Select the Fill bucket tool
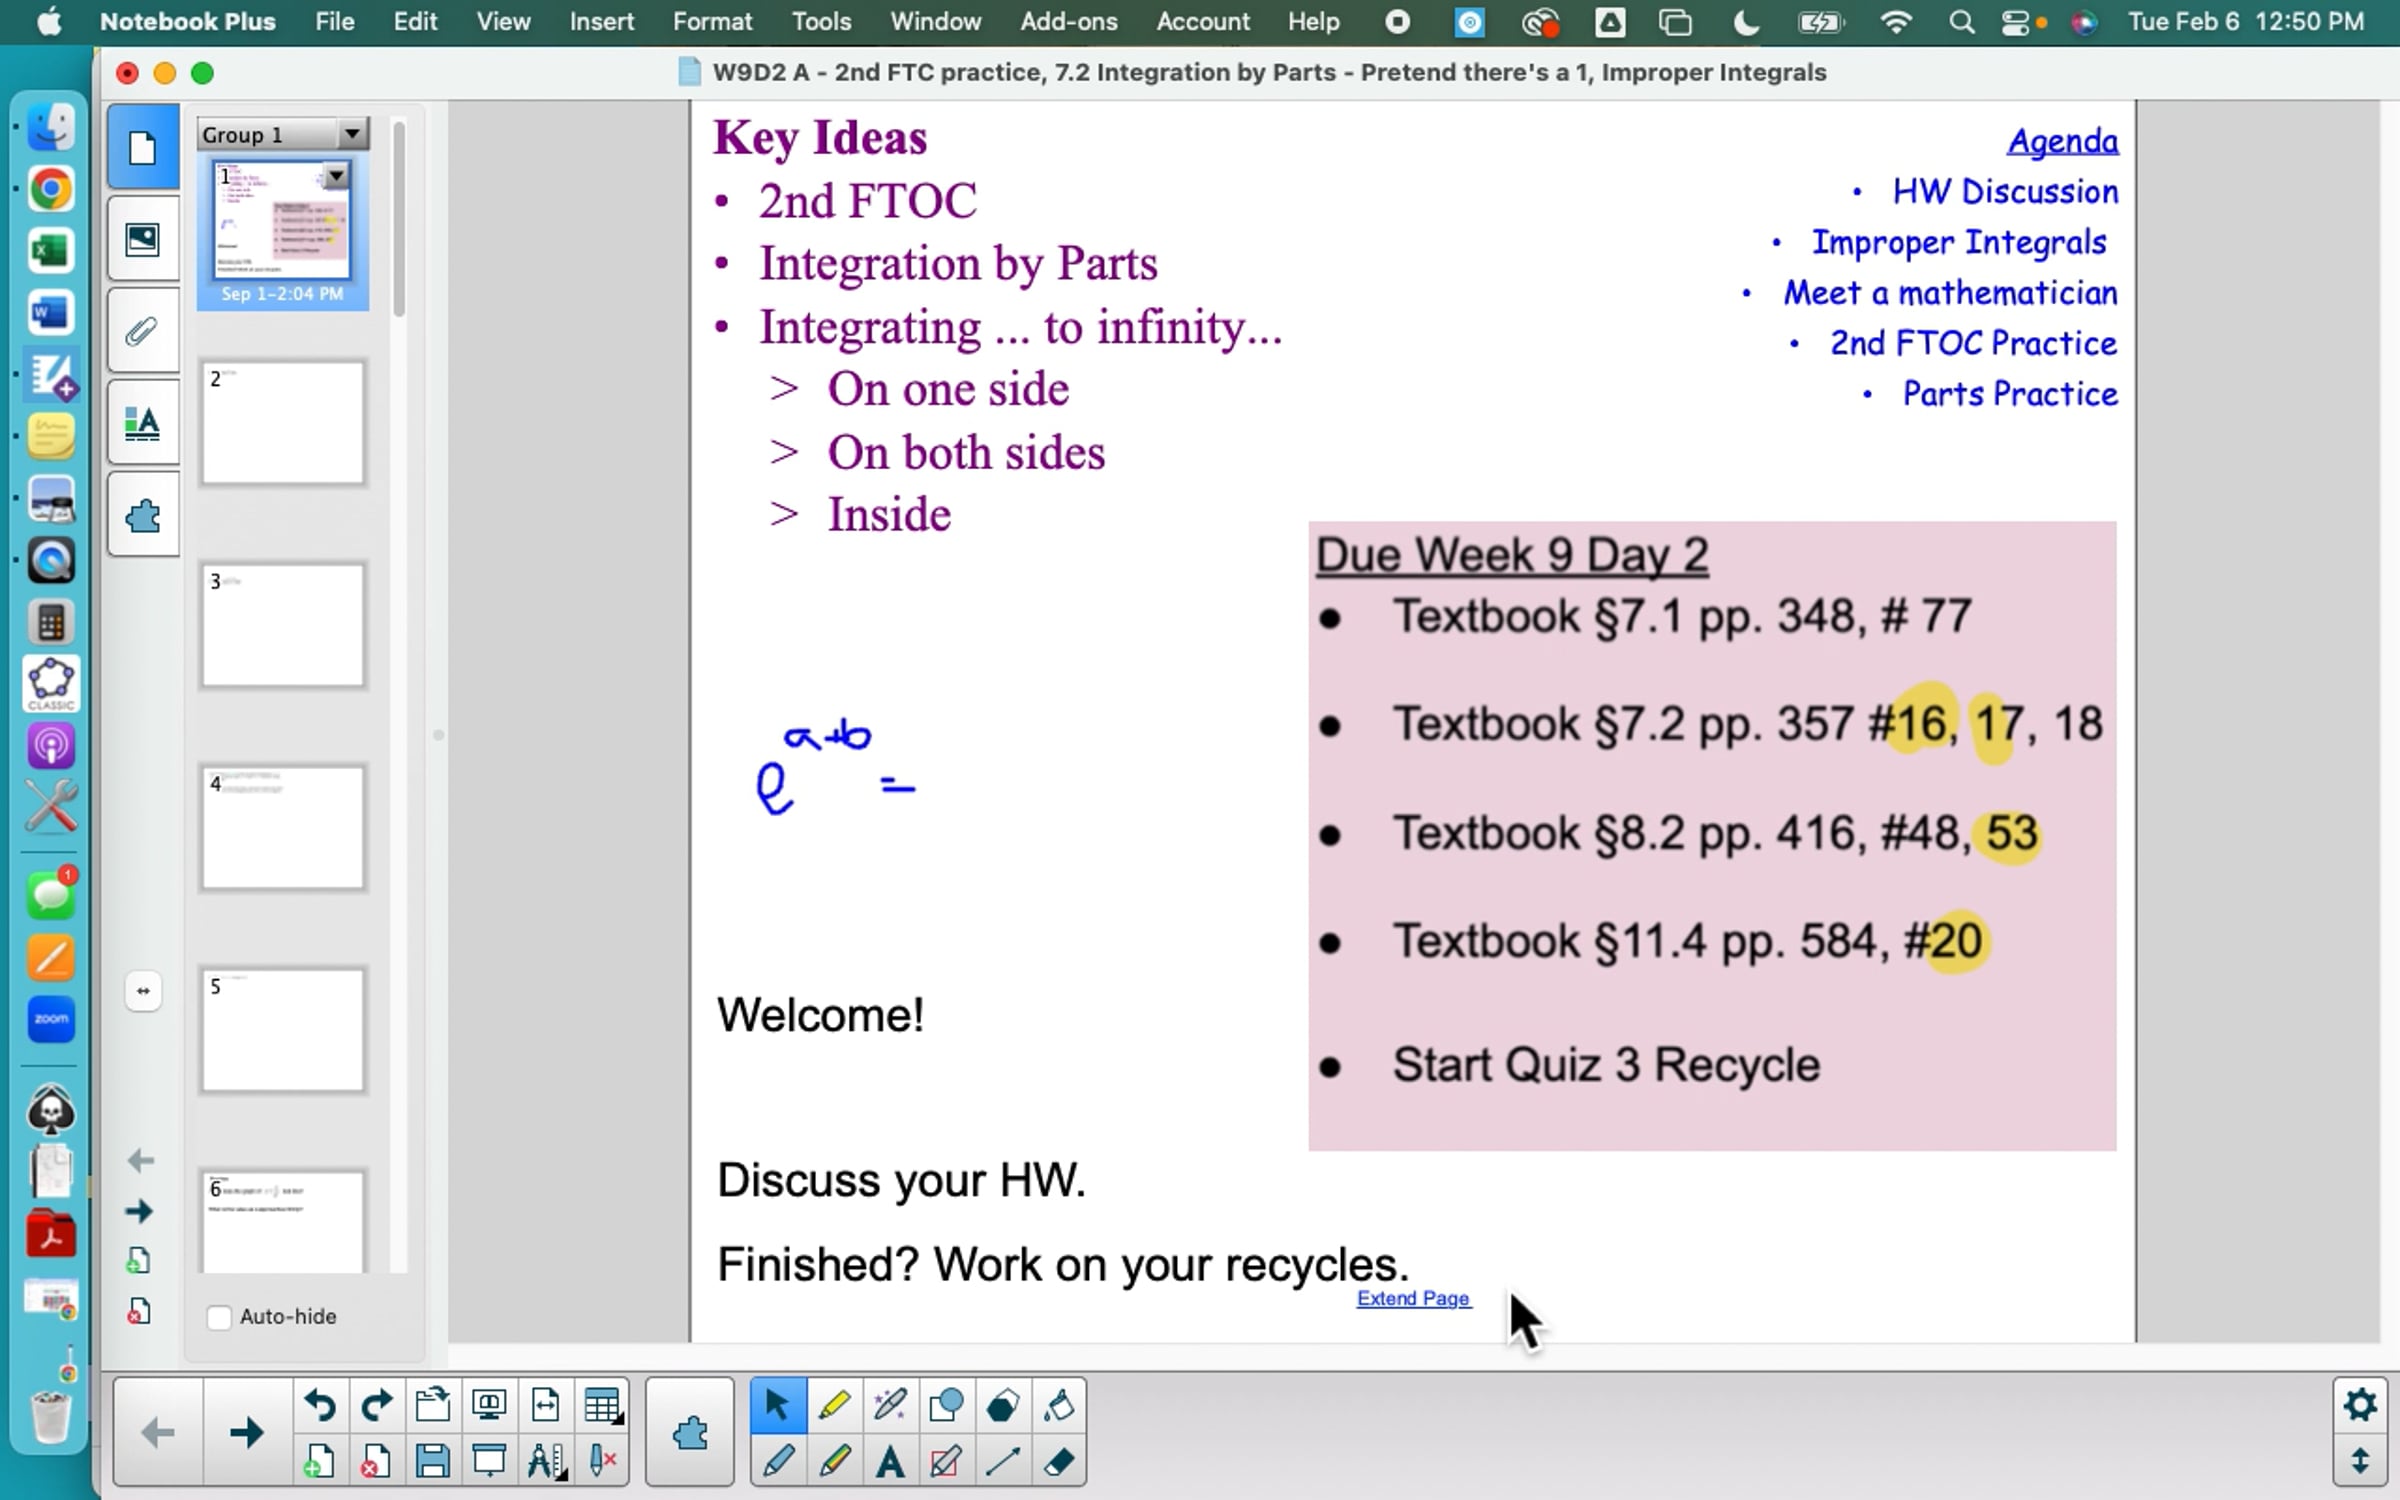The height and width of the screenshot is (1500, 2400). click(1059, 1405)
